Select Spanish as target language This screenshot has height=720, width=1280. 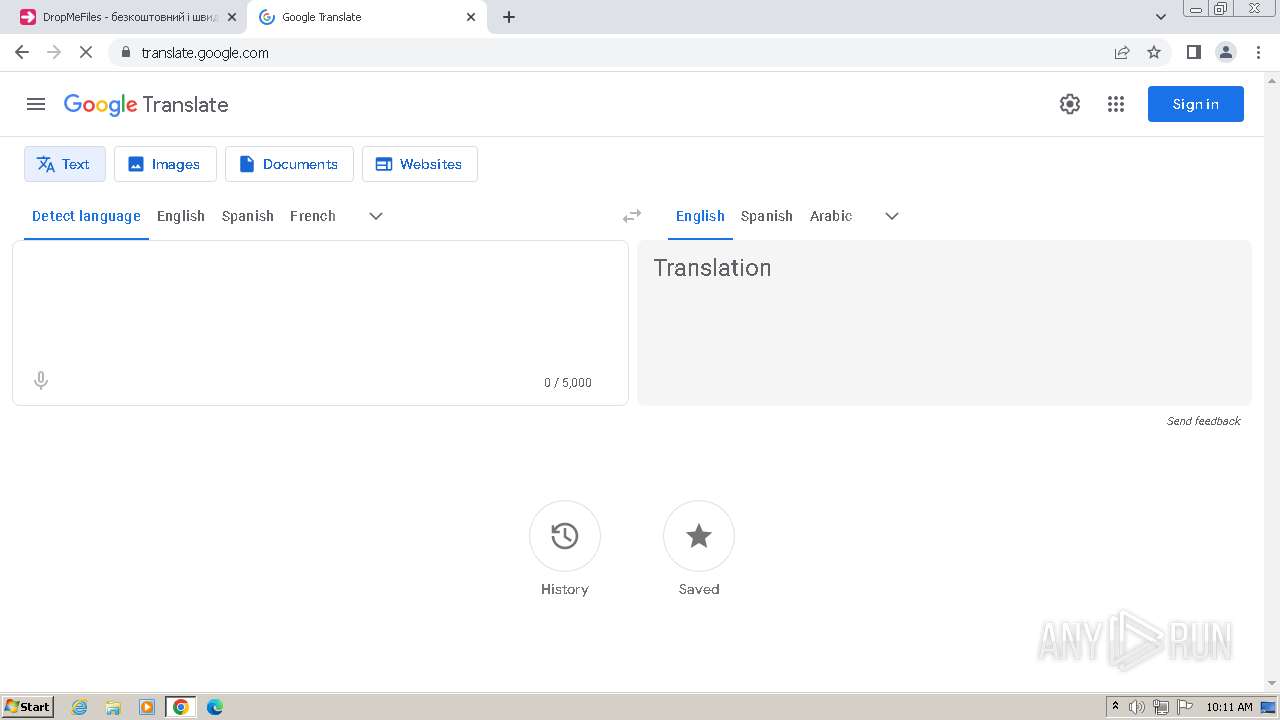(x=767, y=216)
